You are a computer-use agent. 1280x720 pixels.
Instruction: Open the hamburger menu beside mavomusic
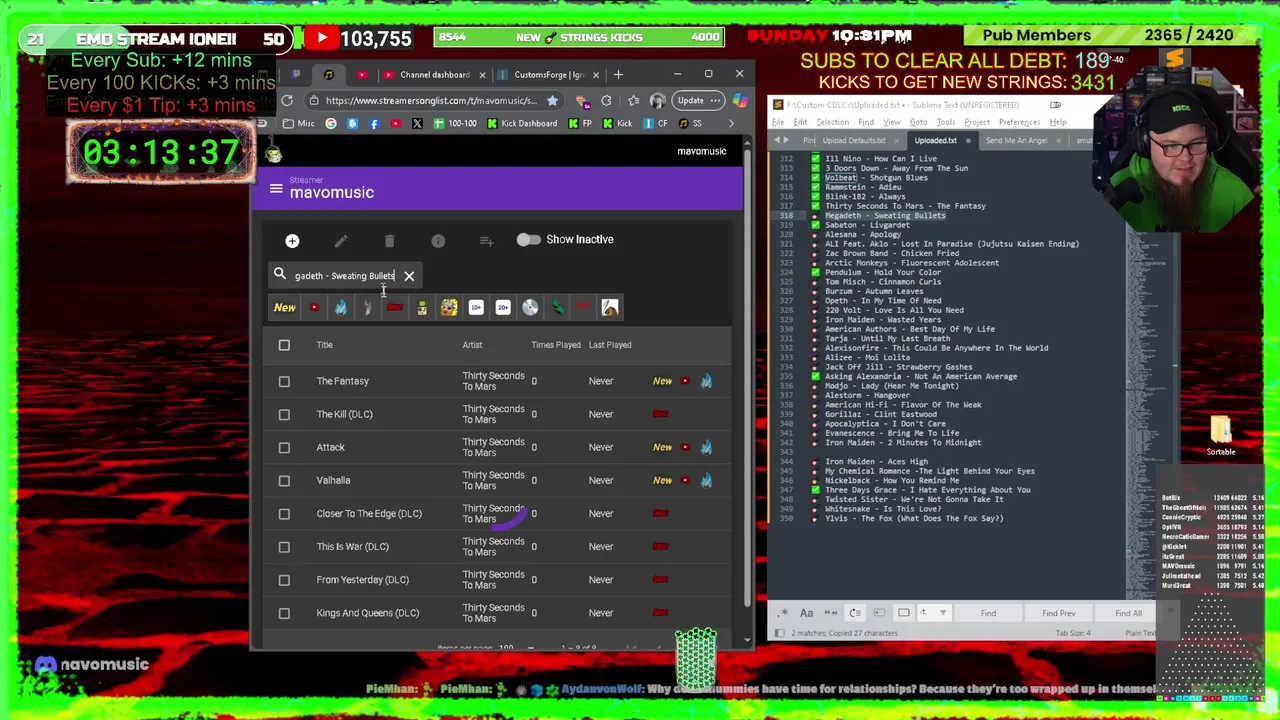tap(276, 188)
